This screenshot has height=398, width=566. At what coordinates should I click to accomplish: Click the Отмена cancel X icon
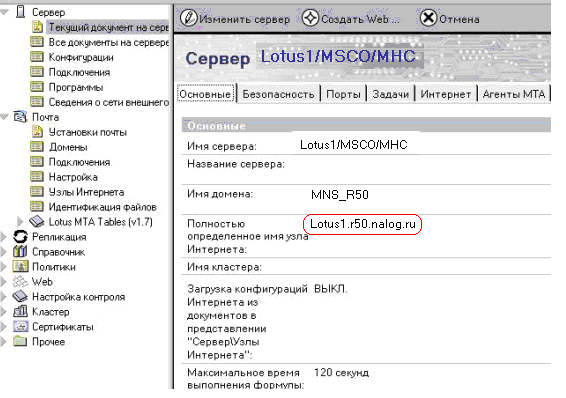[x=428, y=18]
